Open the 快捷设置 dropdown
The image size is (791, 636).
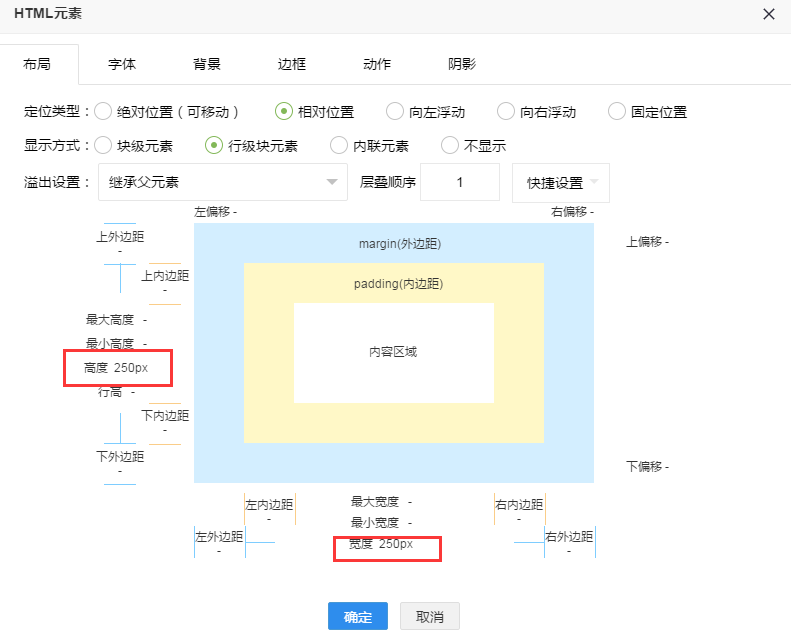[560, 183]
